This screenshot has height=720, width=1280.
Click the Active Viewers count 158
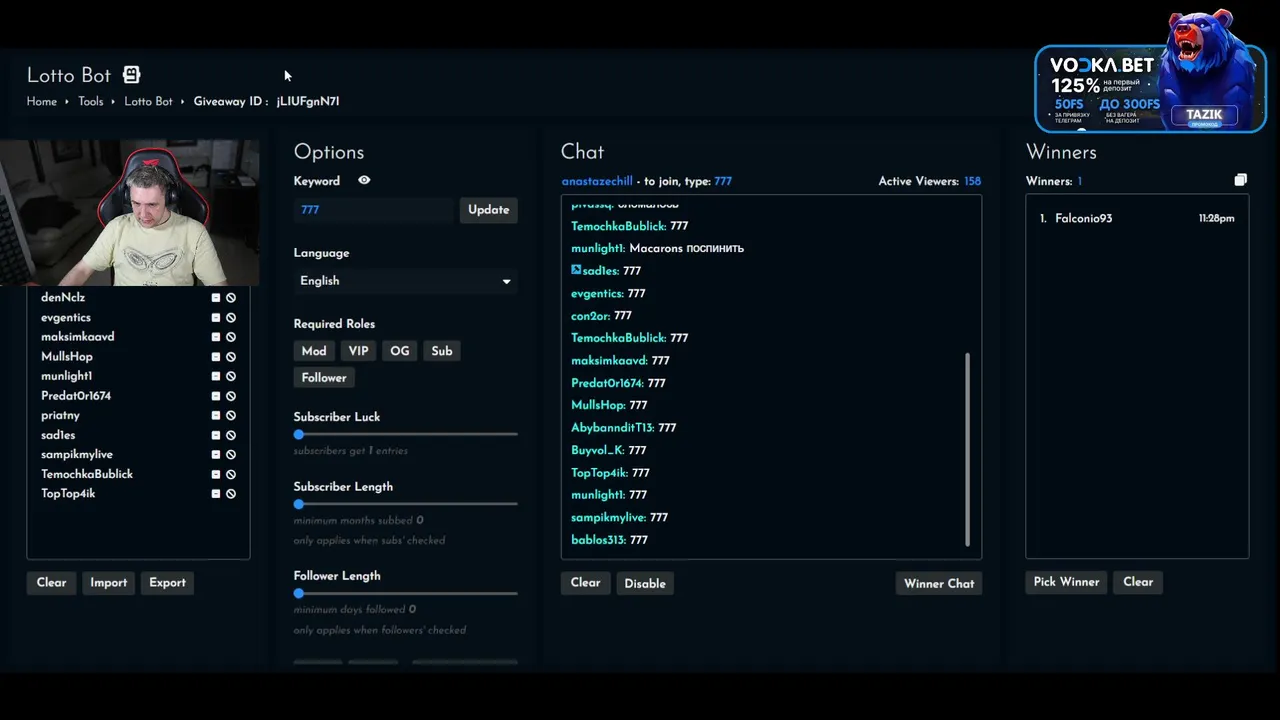pos(972,181)
